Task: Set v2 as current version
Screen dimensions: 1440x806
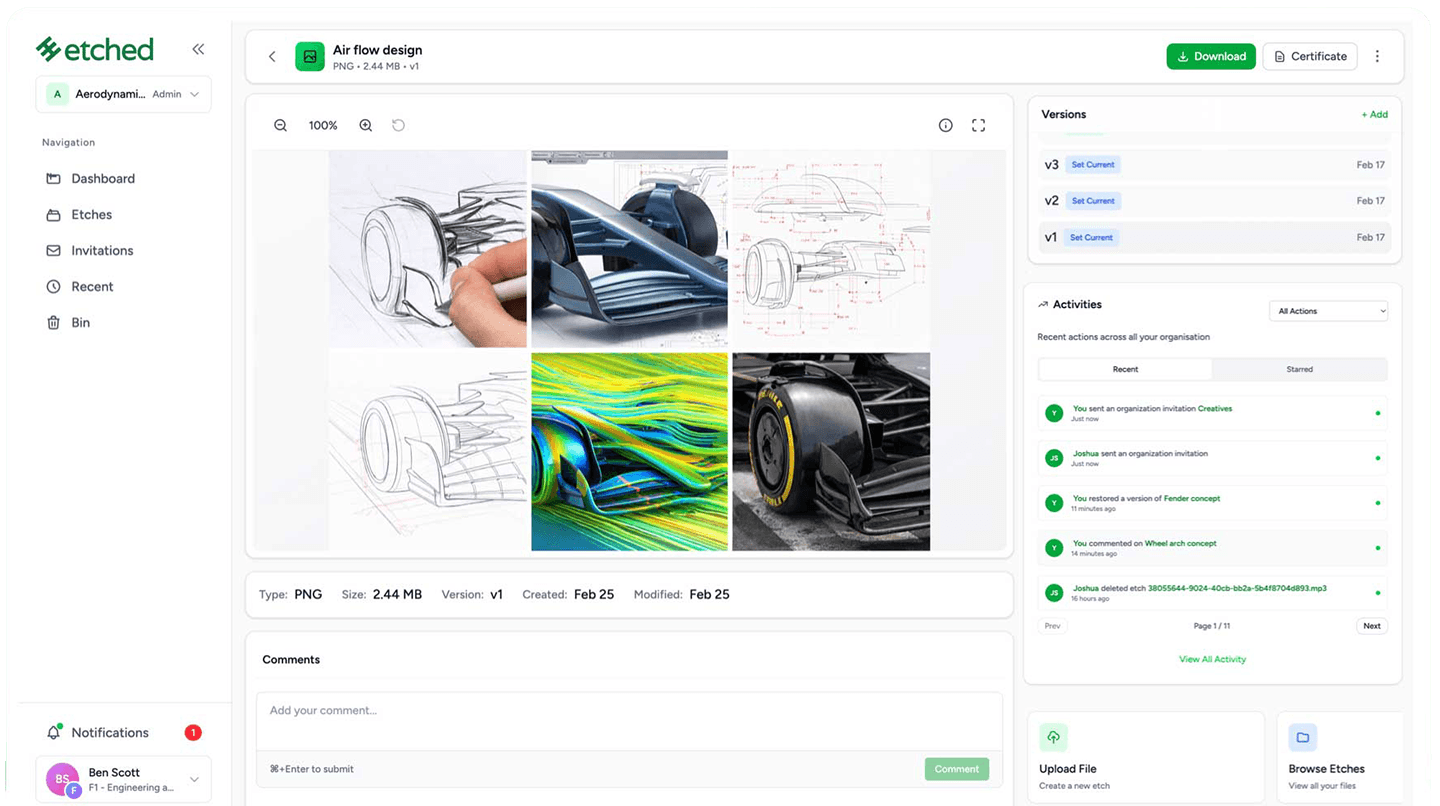Action: coord(1092,201)
